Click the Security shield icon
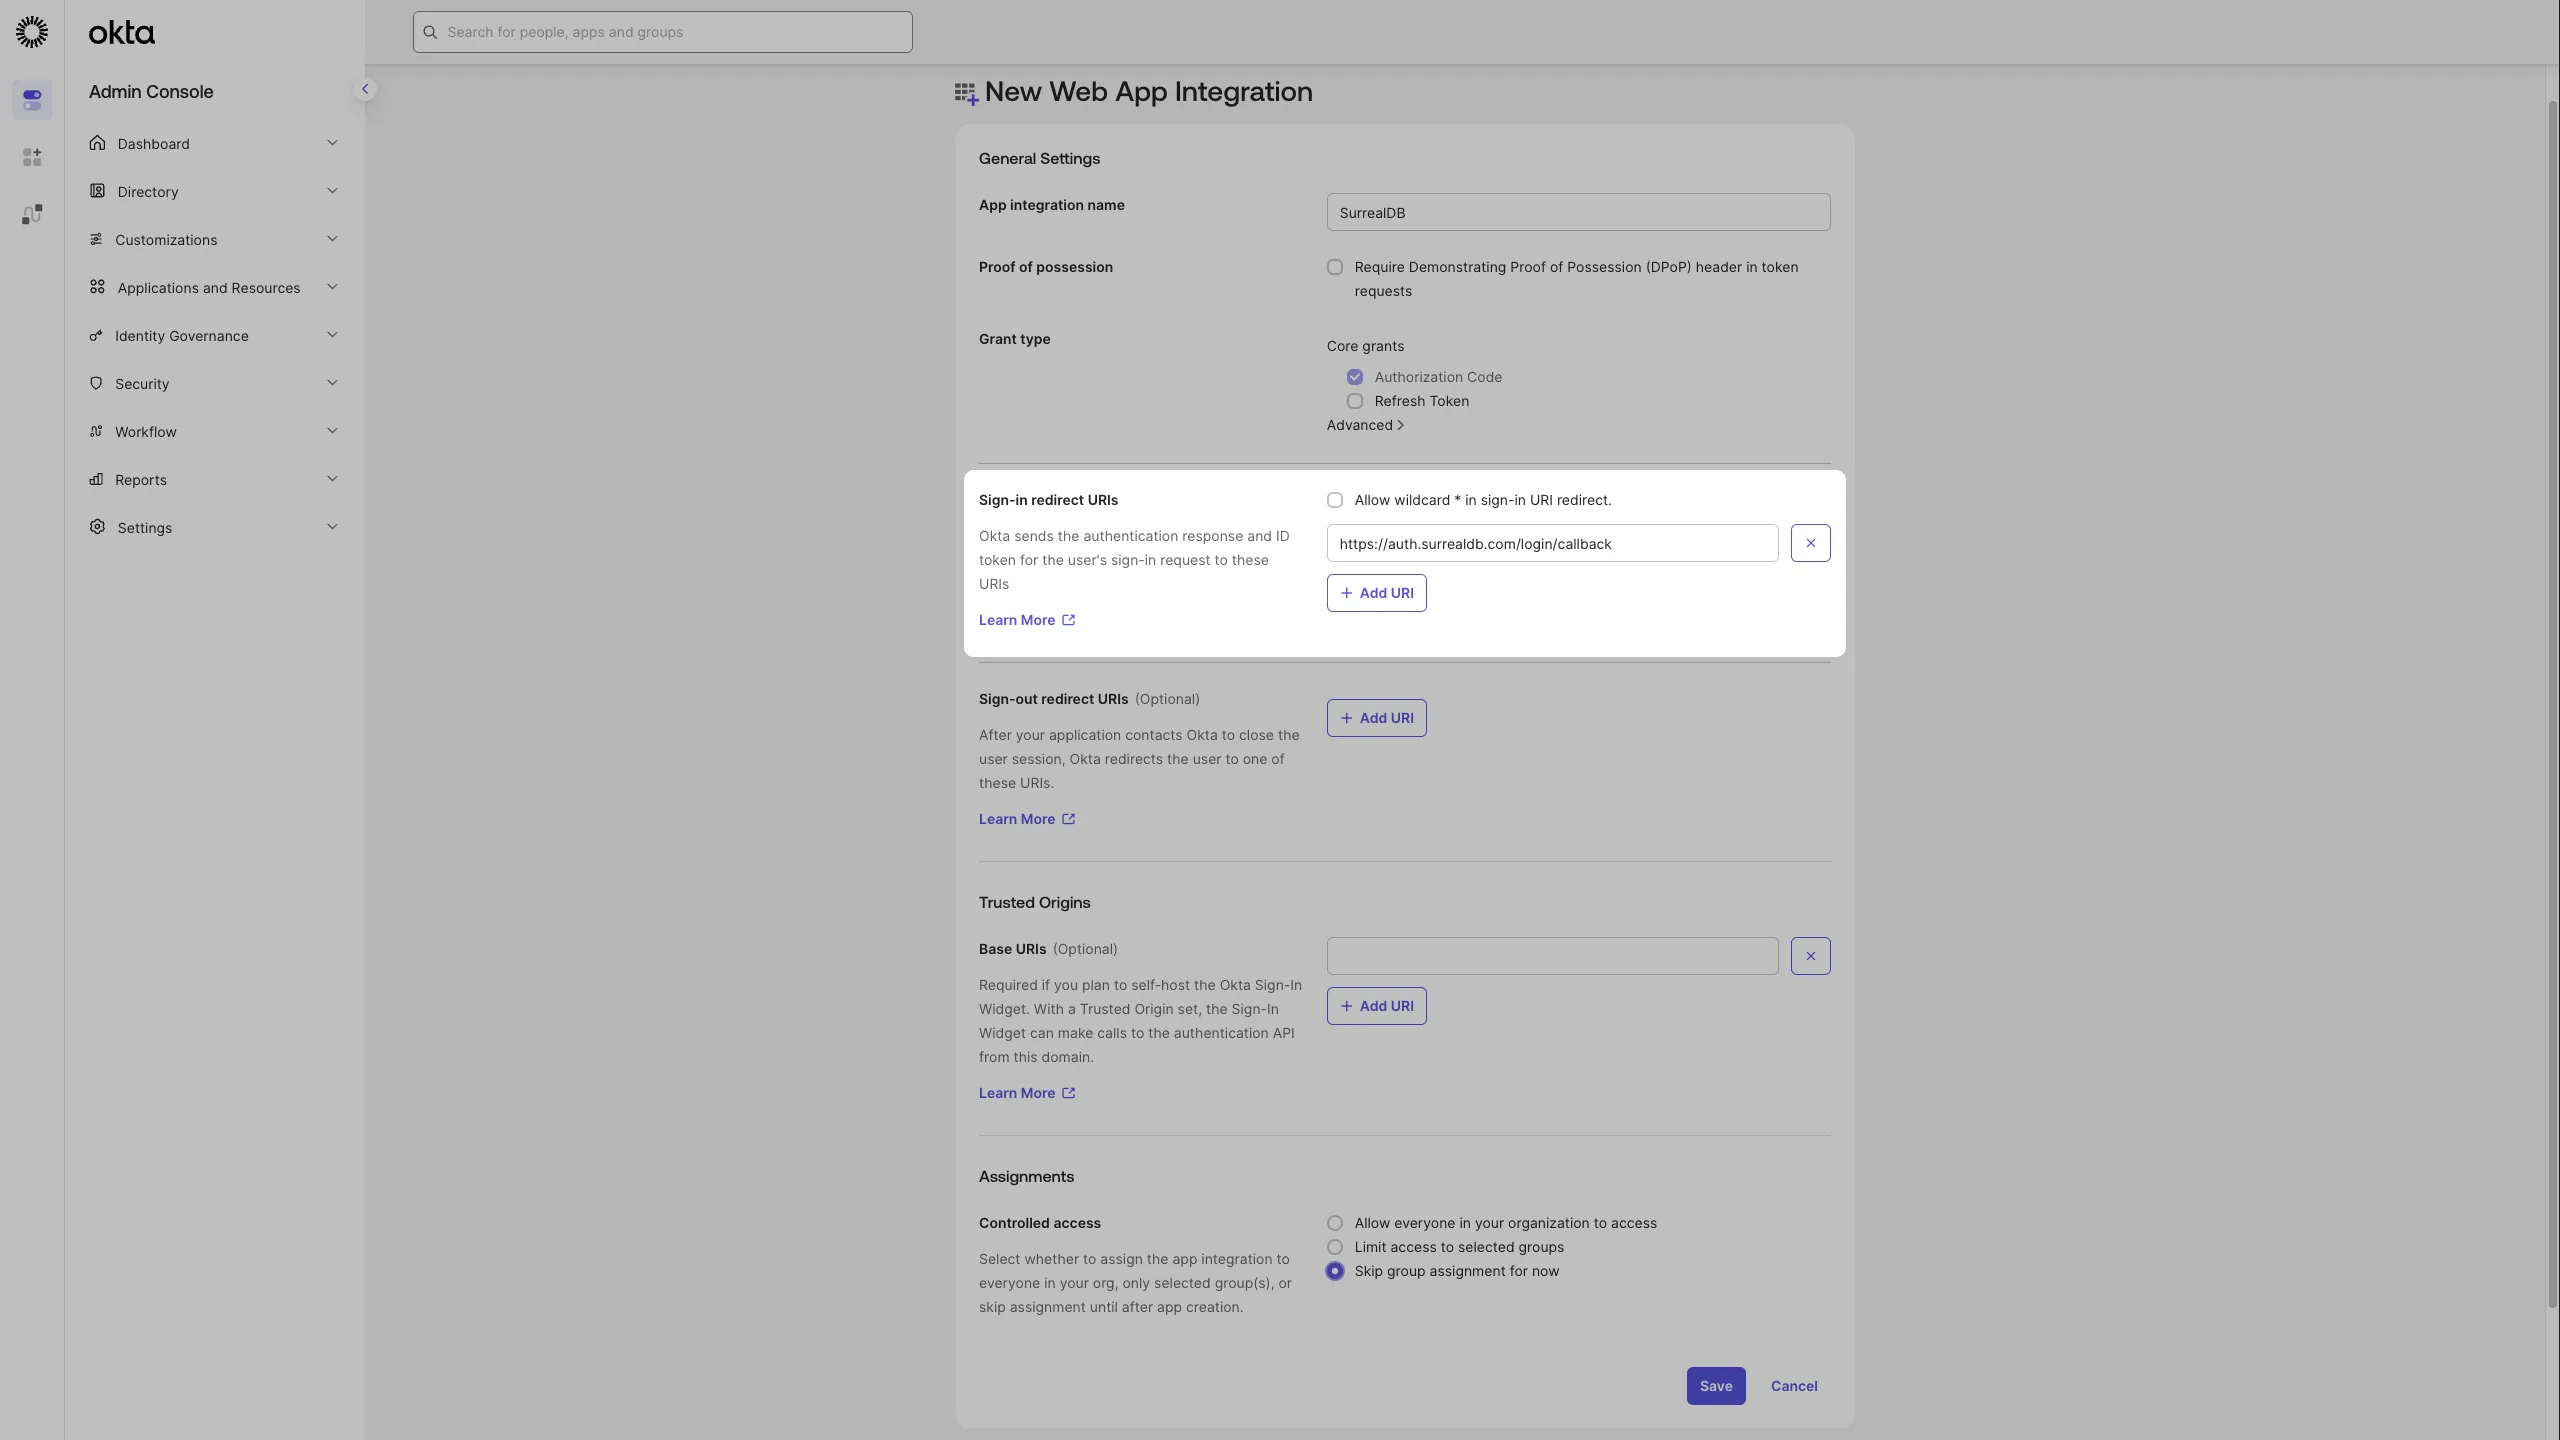This screenshot has height=1440, width=2560. [x=96, y=383]
